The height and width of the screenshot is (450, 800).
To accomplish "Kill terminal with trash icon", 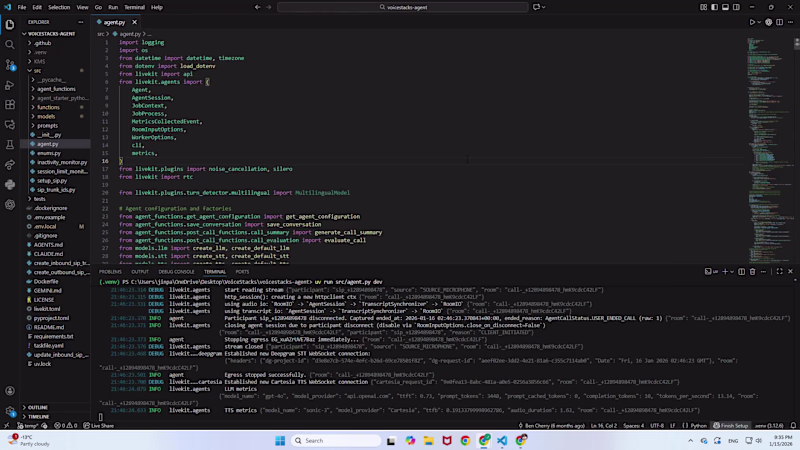I will pyautogui.click(x=752, y=272).
